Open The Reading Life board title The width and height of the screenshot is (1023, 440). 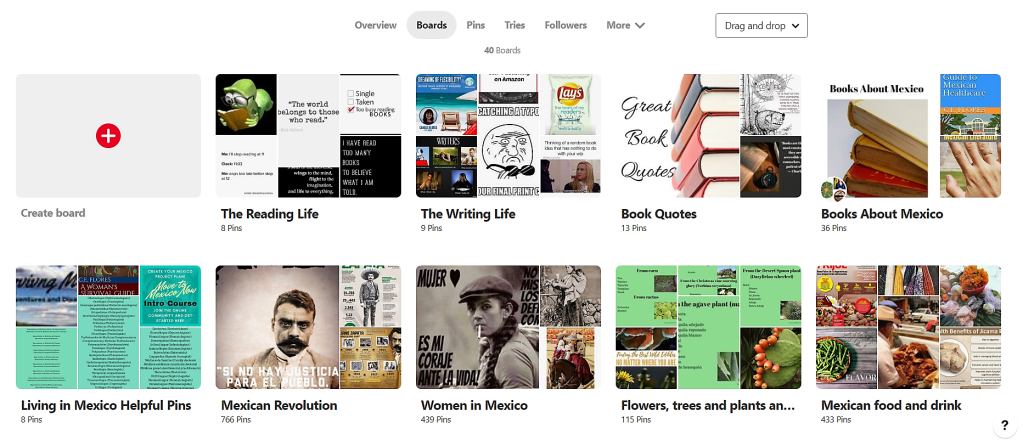pyautogui.click(x=272, y=213)
